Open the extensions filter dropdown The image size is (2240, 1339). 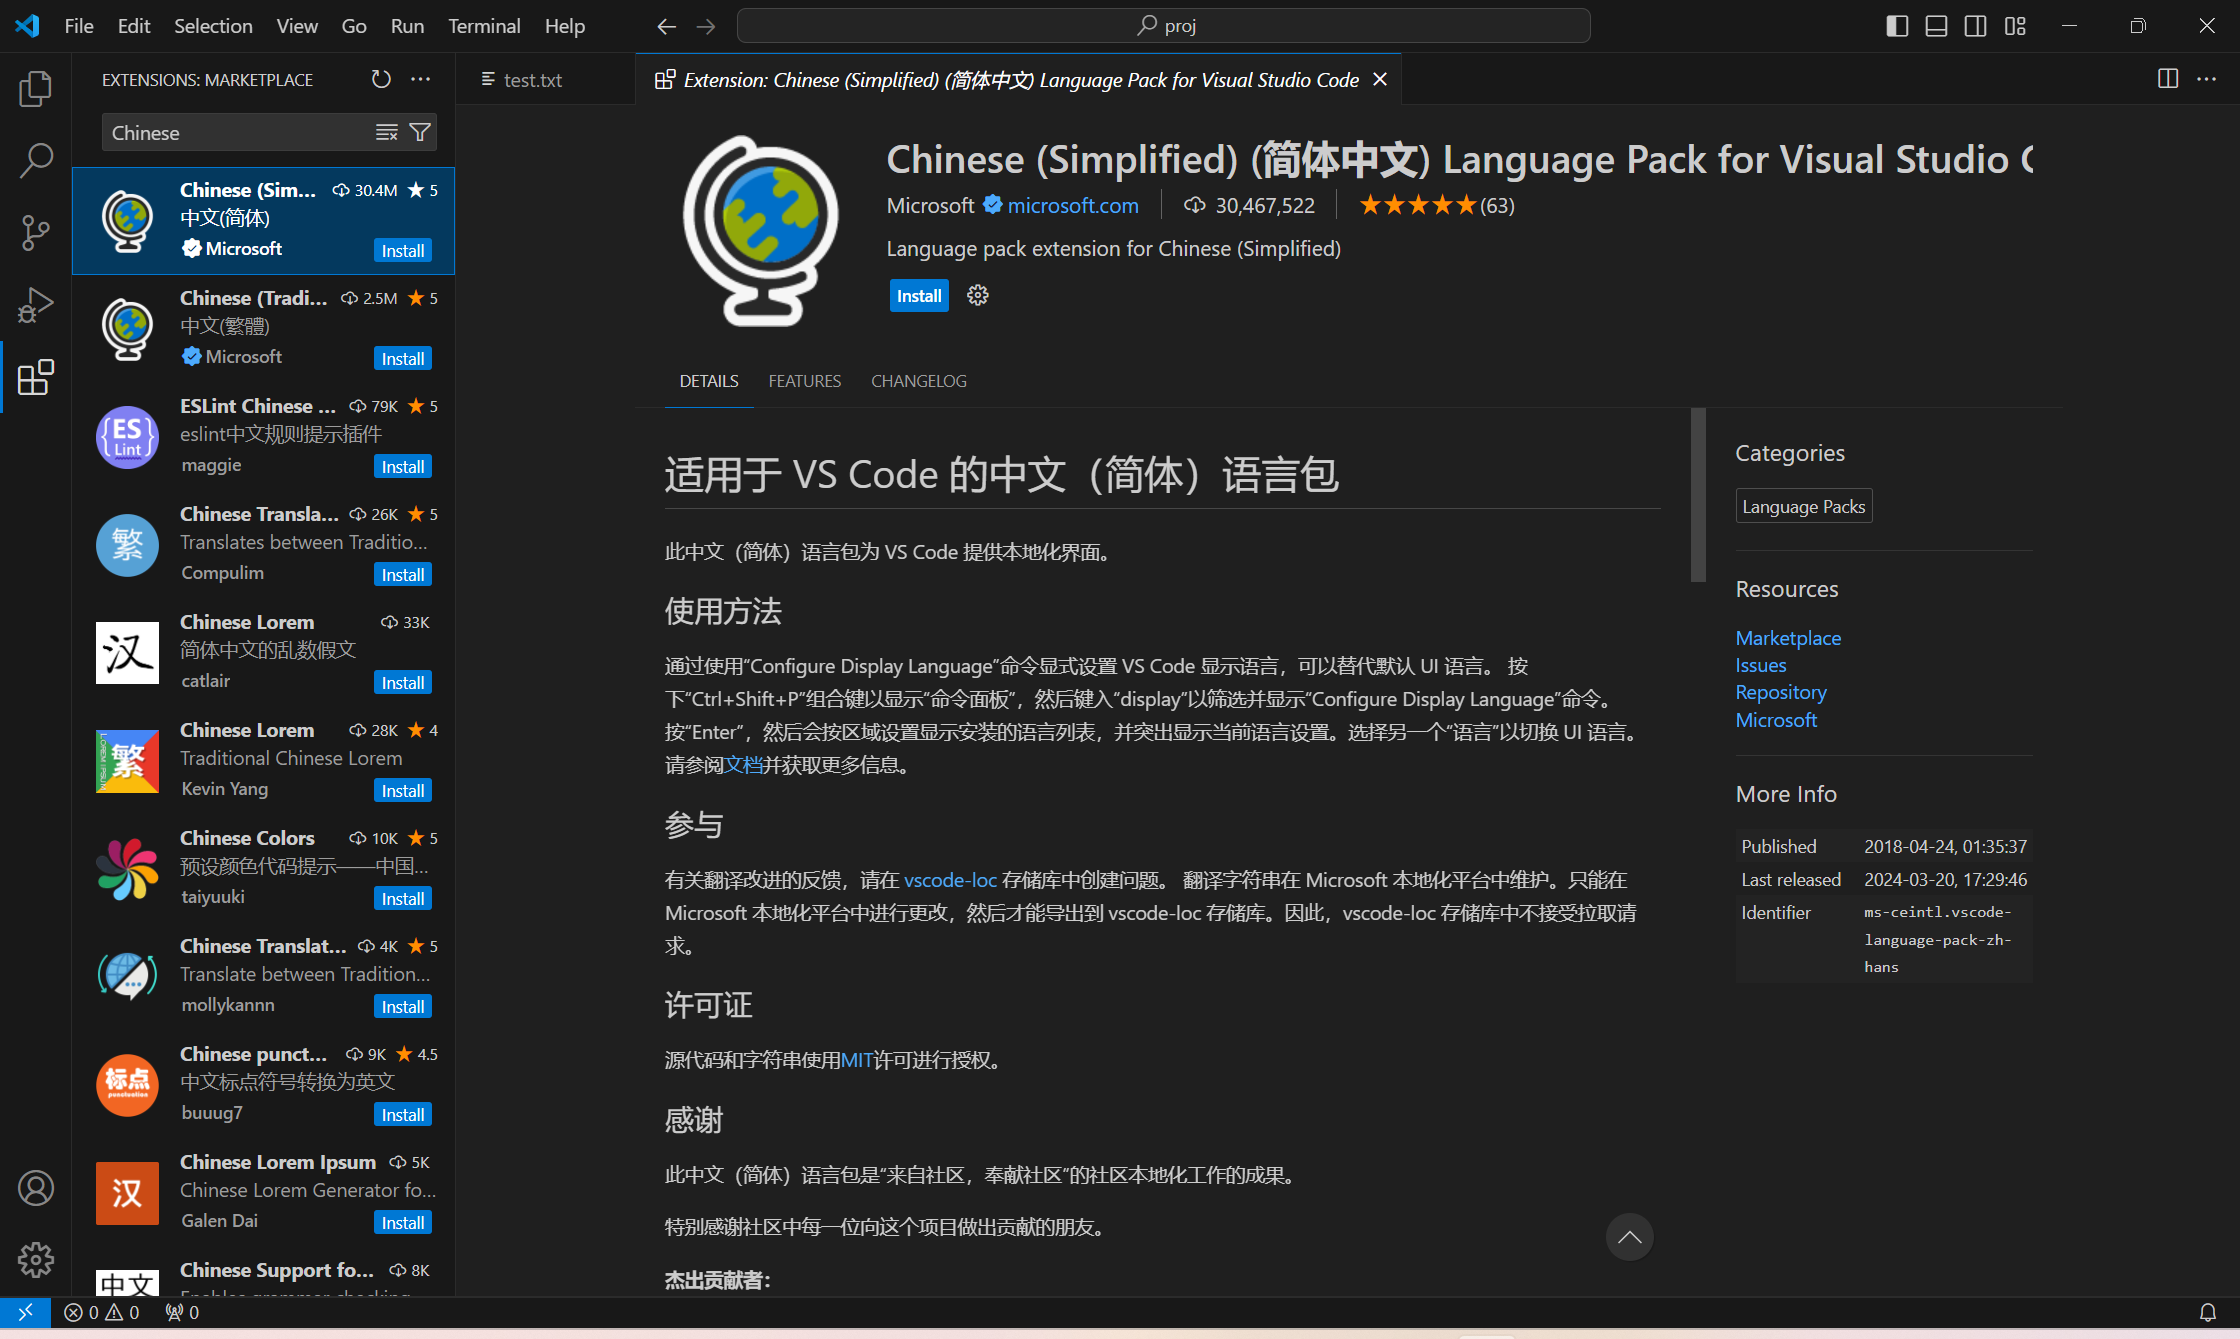pos(420,133)
